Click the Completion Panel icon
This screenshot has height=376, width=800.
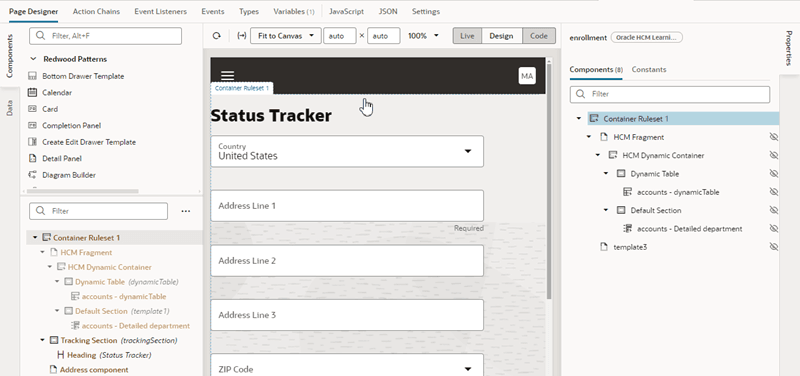(32, 126)
